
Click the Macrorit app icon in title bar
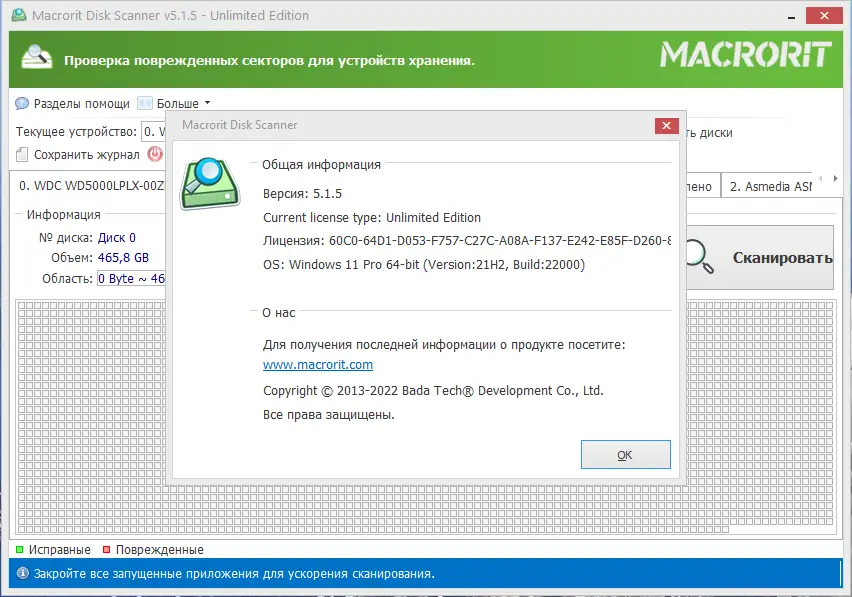(21, 15)
